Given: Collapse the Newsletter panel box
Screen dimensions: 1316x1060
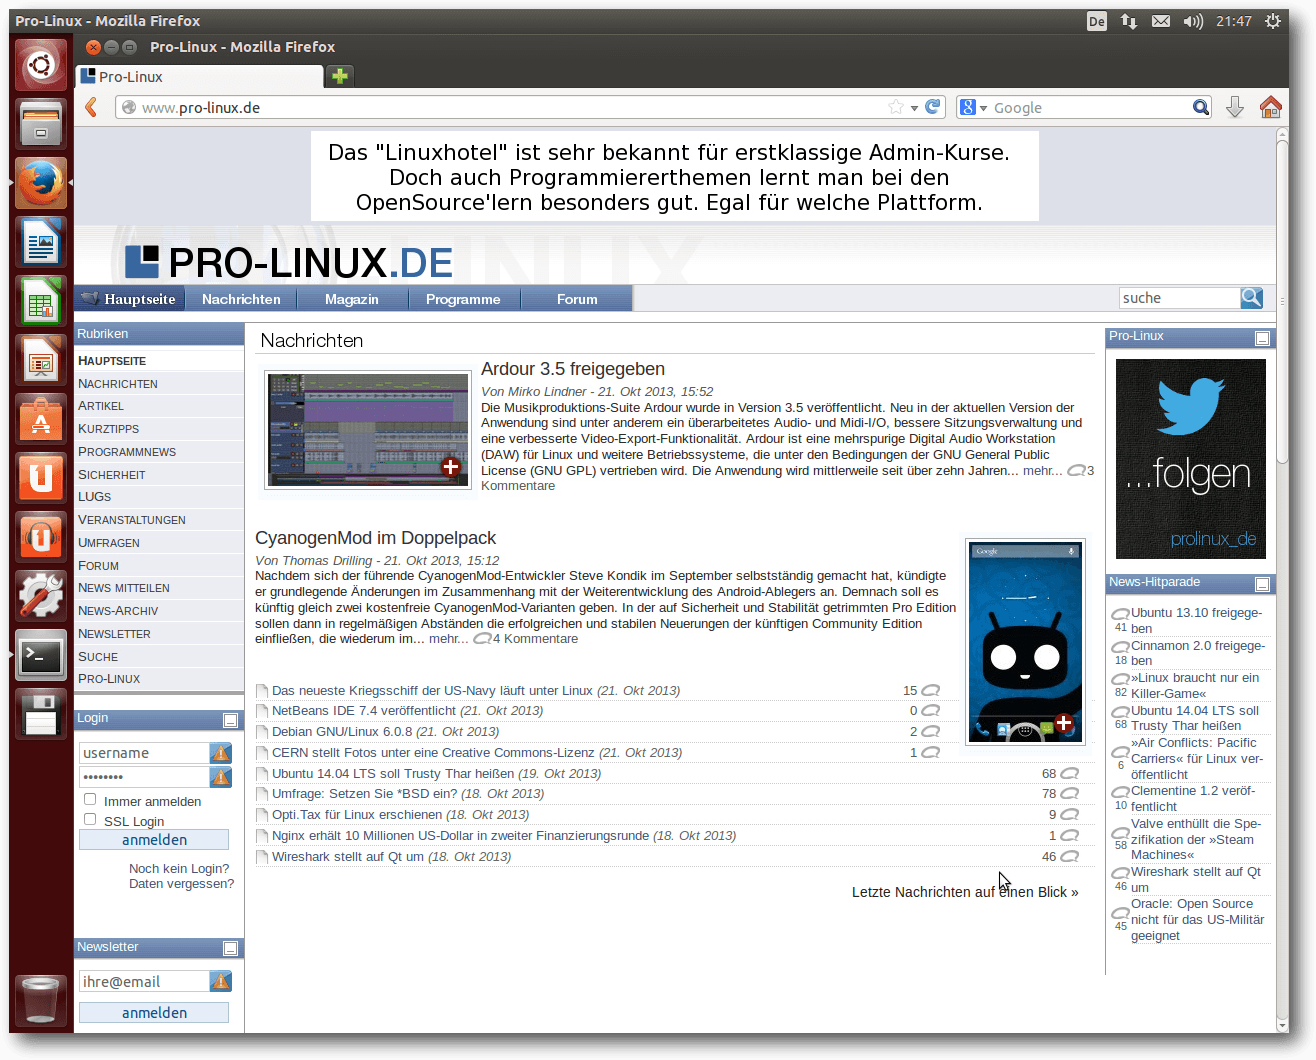Looking at the screenshot, I should [x=230, y=948].
